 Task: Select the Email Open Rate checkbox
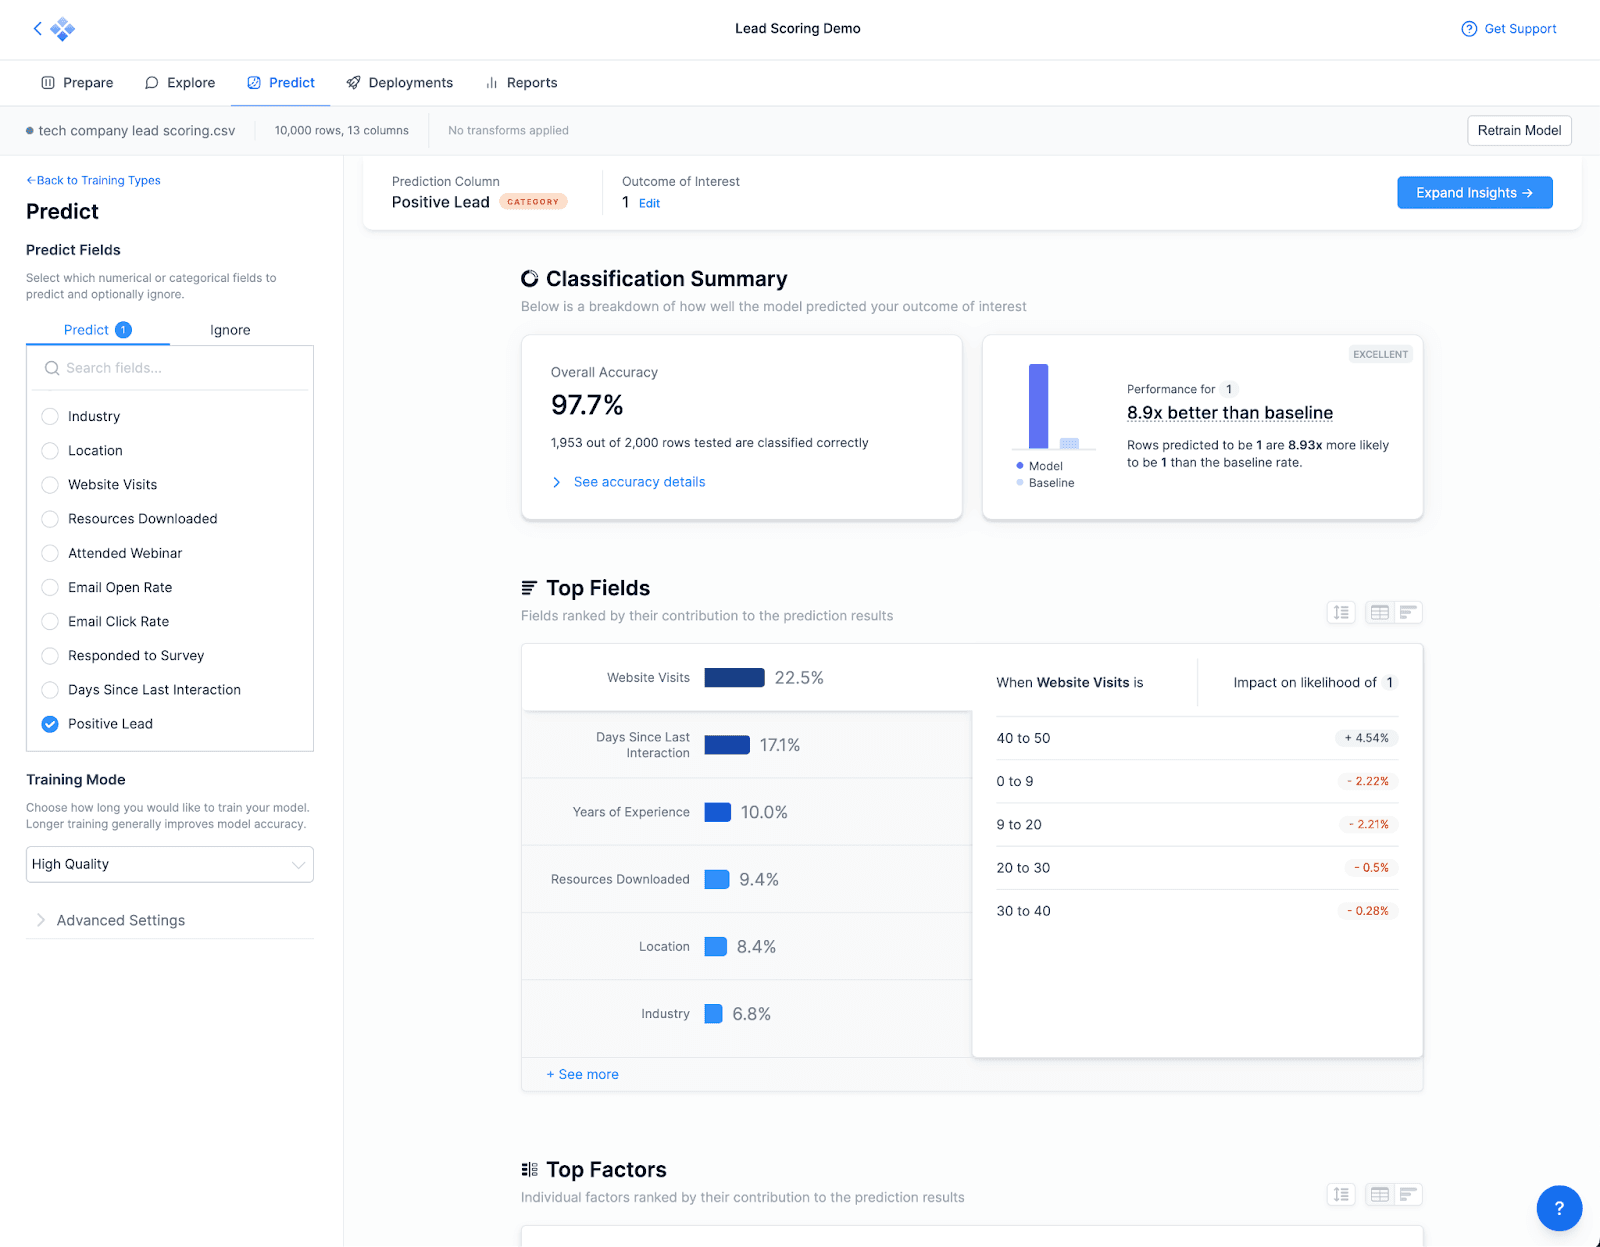[x=50, y=587]
